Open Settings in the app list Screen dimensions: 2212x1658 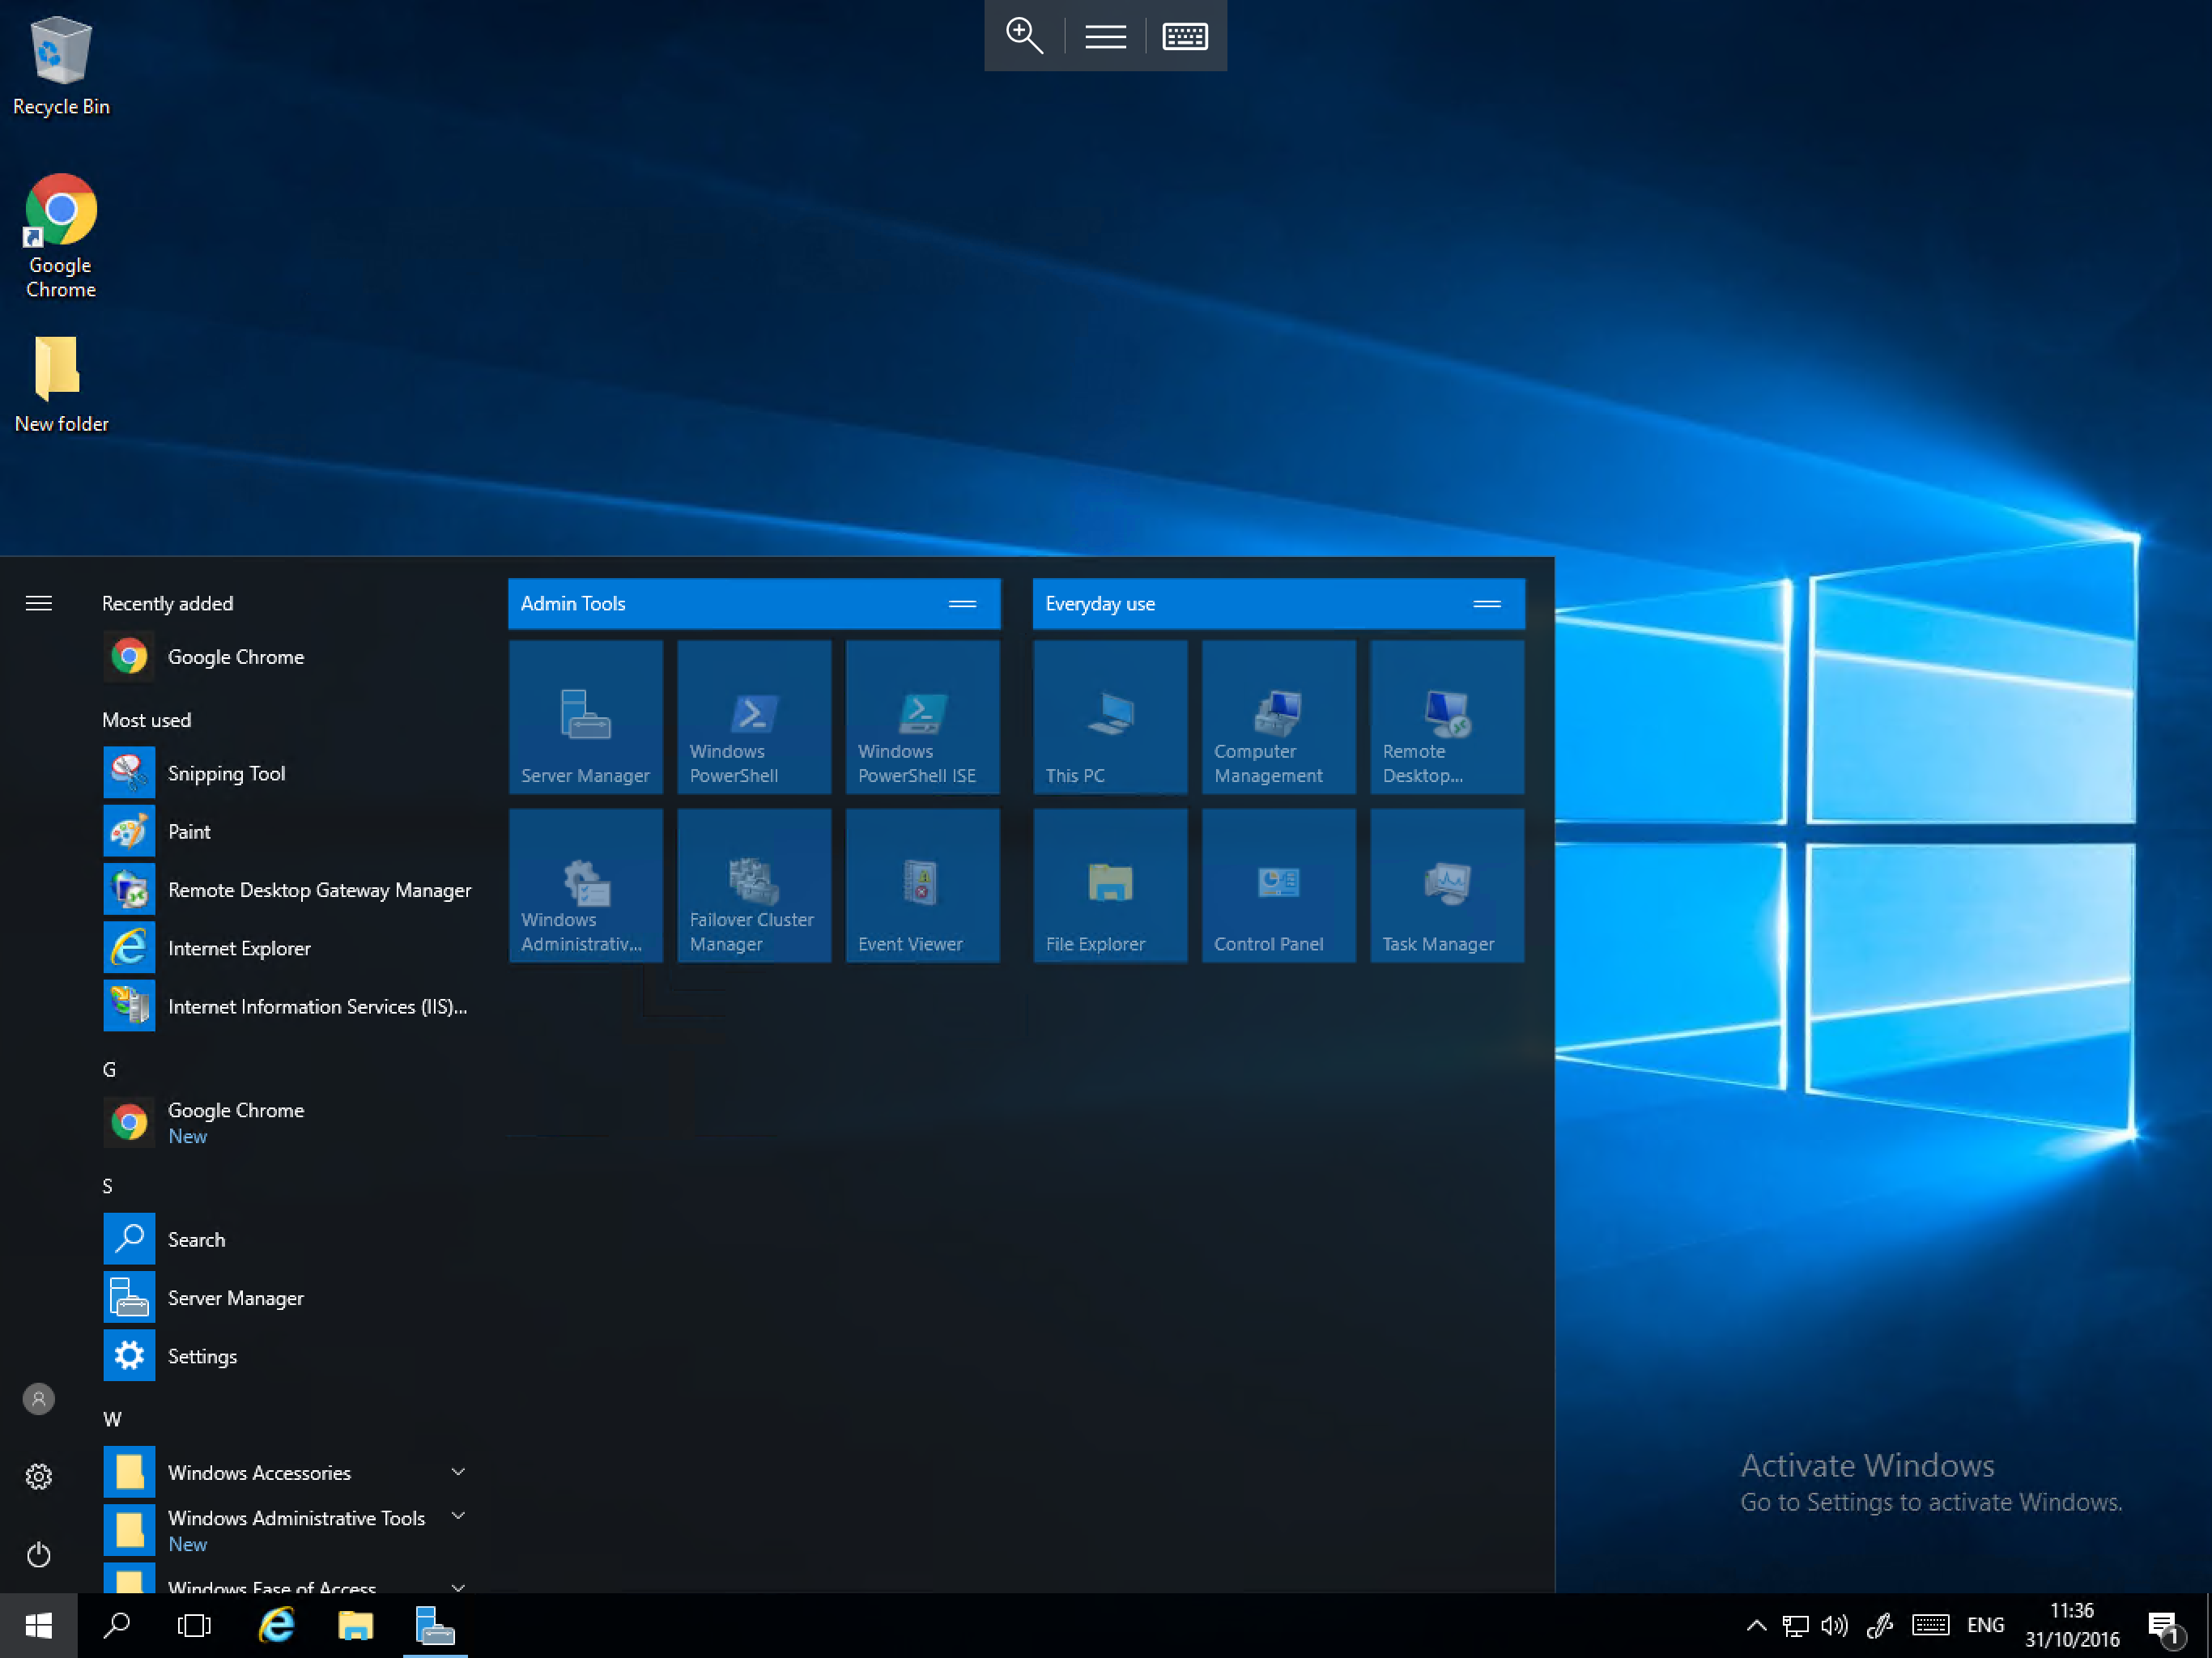click(288, 1356)
